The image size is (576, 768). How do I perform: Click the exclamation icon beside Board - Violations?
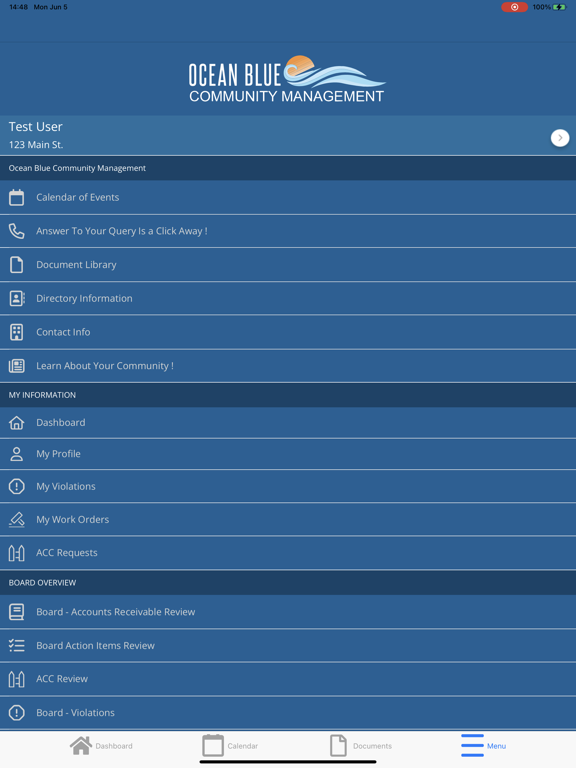coord(17,713)
